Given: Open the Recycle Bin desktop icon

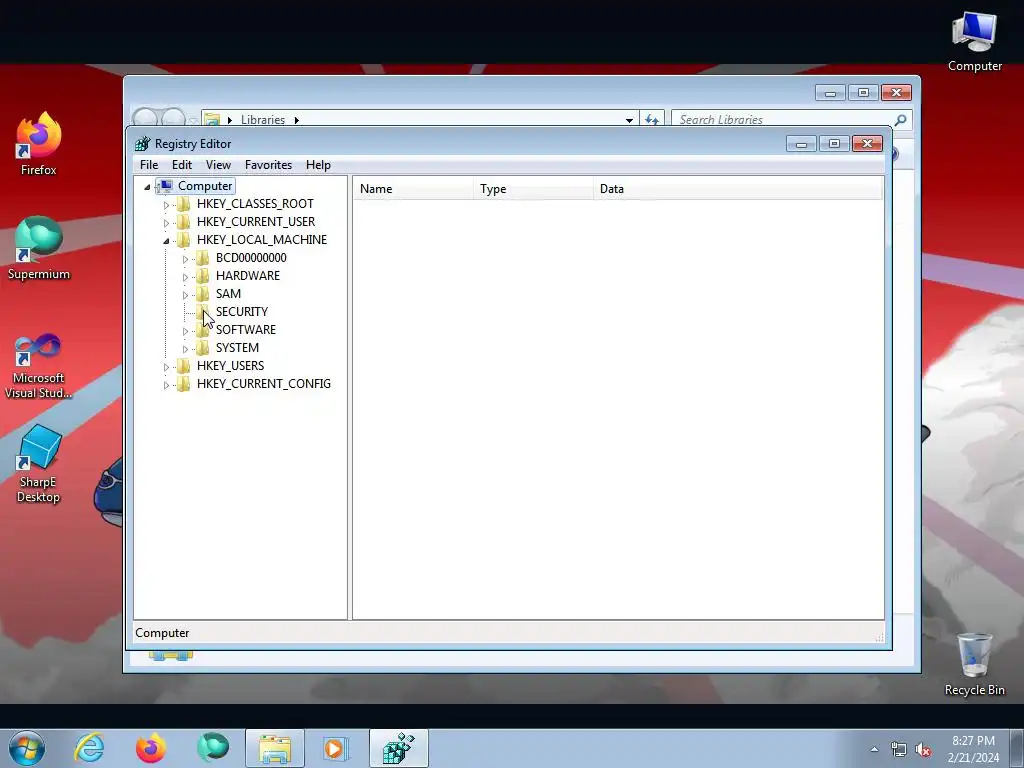Looking at the screenshot, I should (974, 664).
